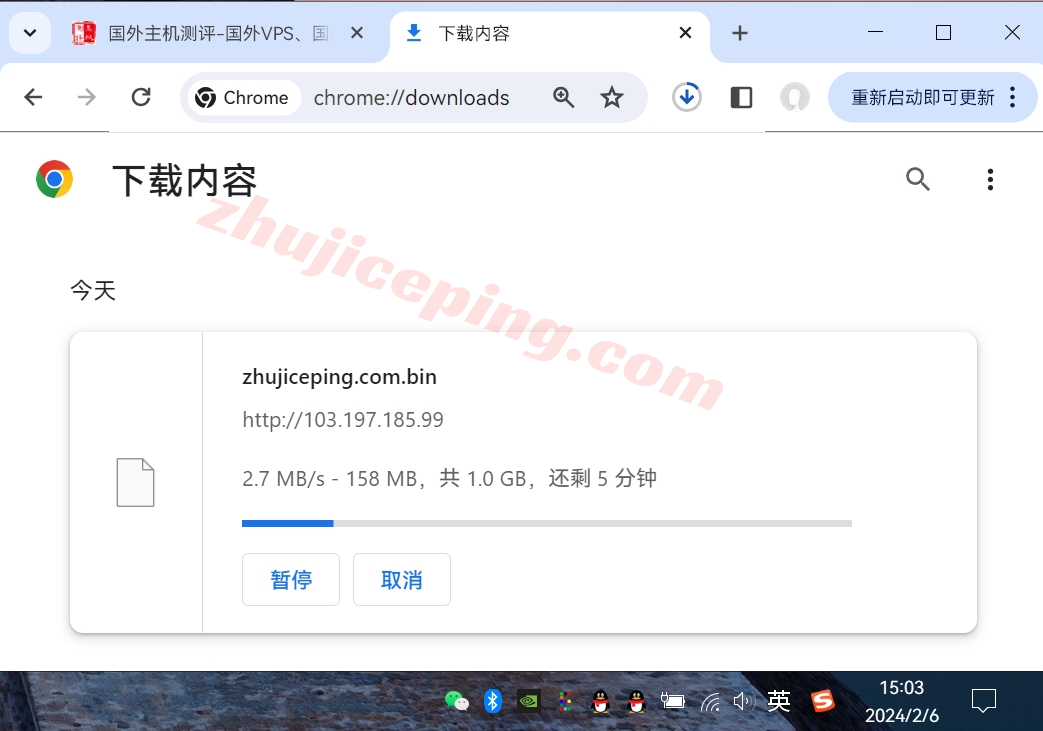1043x731 pixels.
Task: Open file link zhujiceping.com.bin
Action: point(339,377)
